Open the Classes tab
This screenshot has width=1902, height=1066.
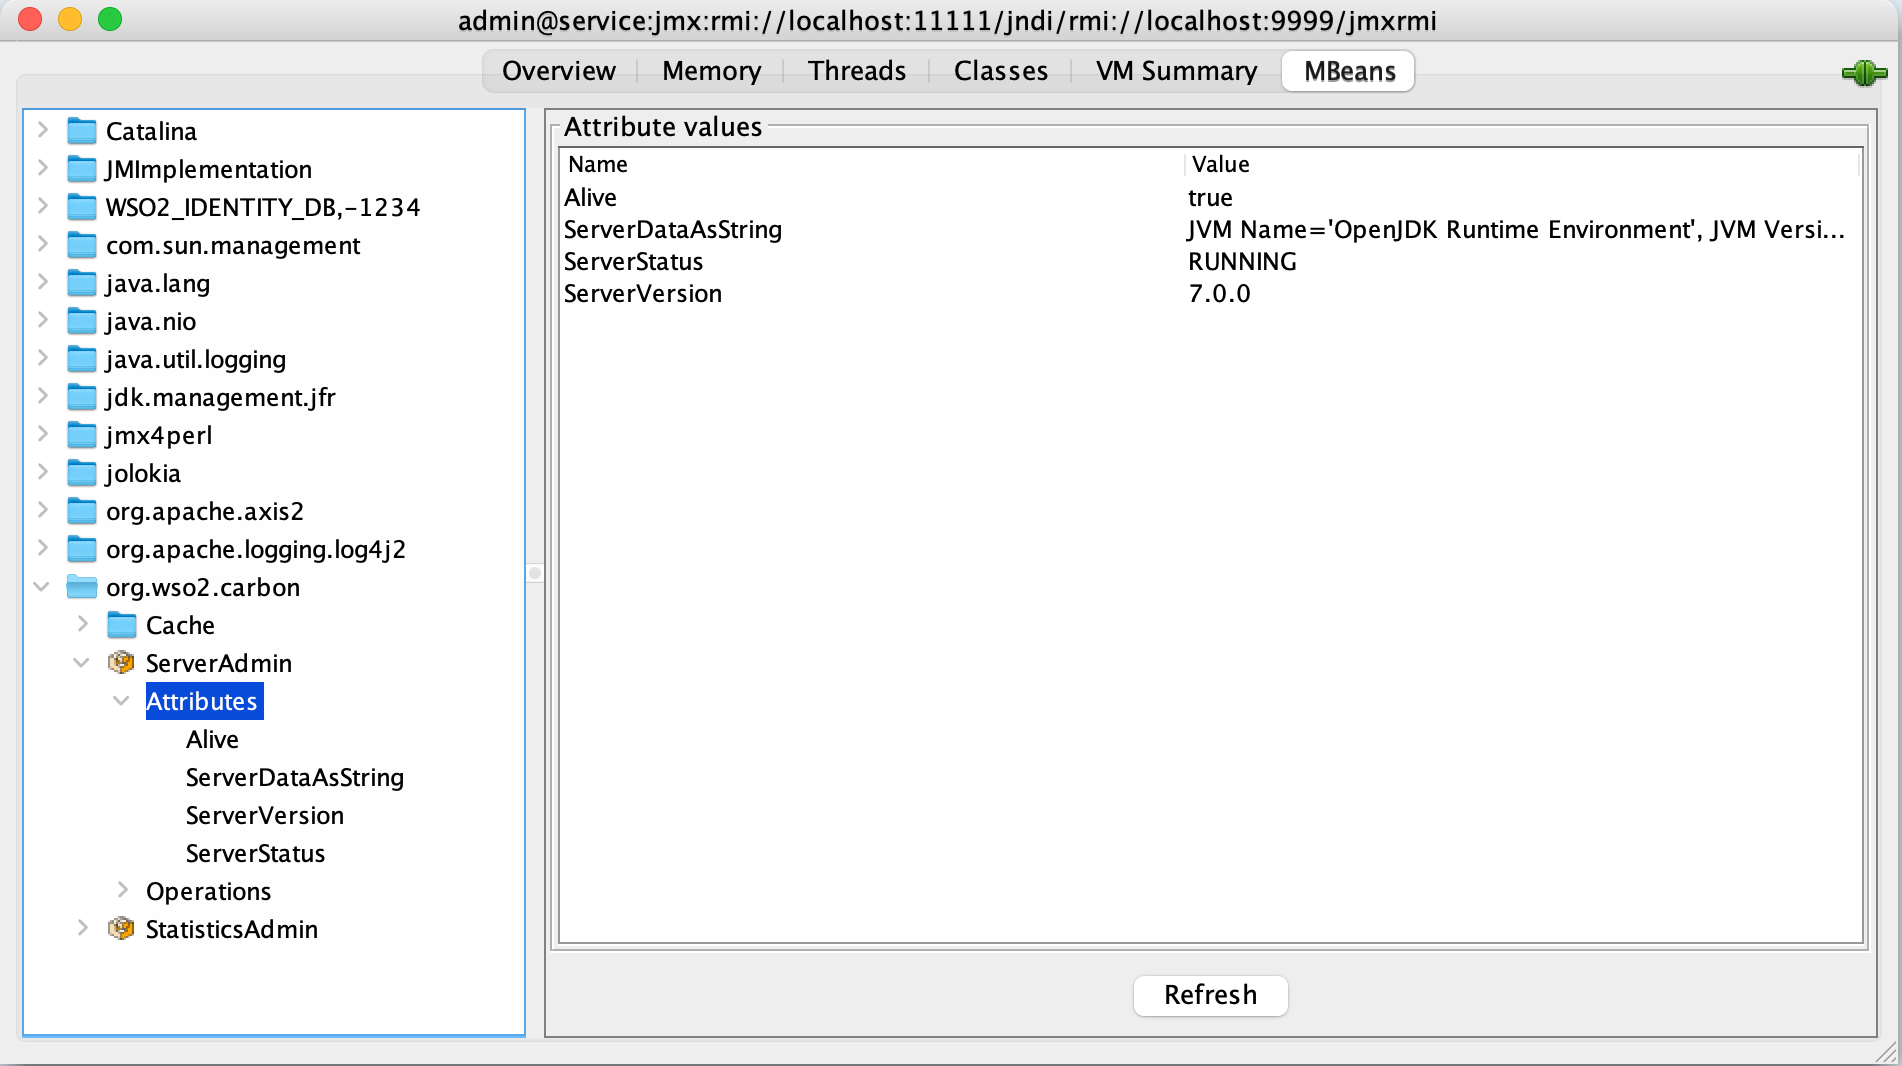1001,71
